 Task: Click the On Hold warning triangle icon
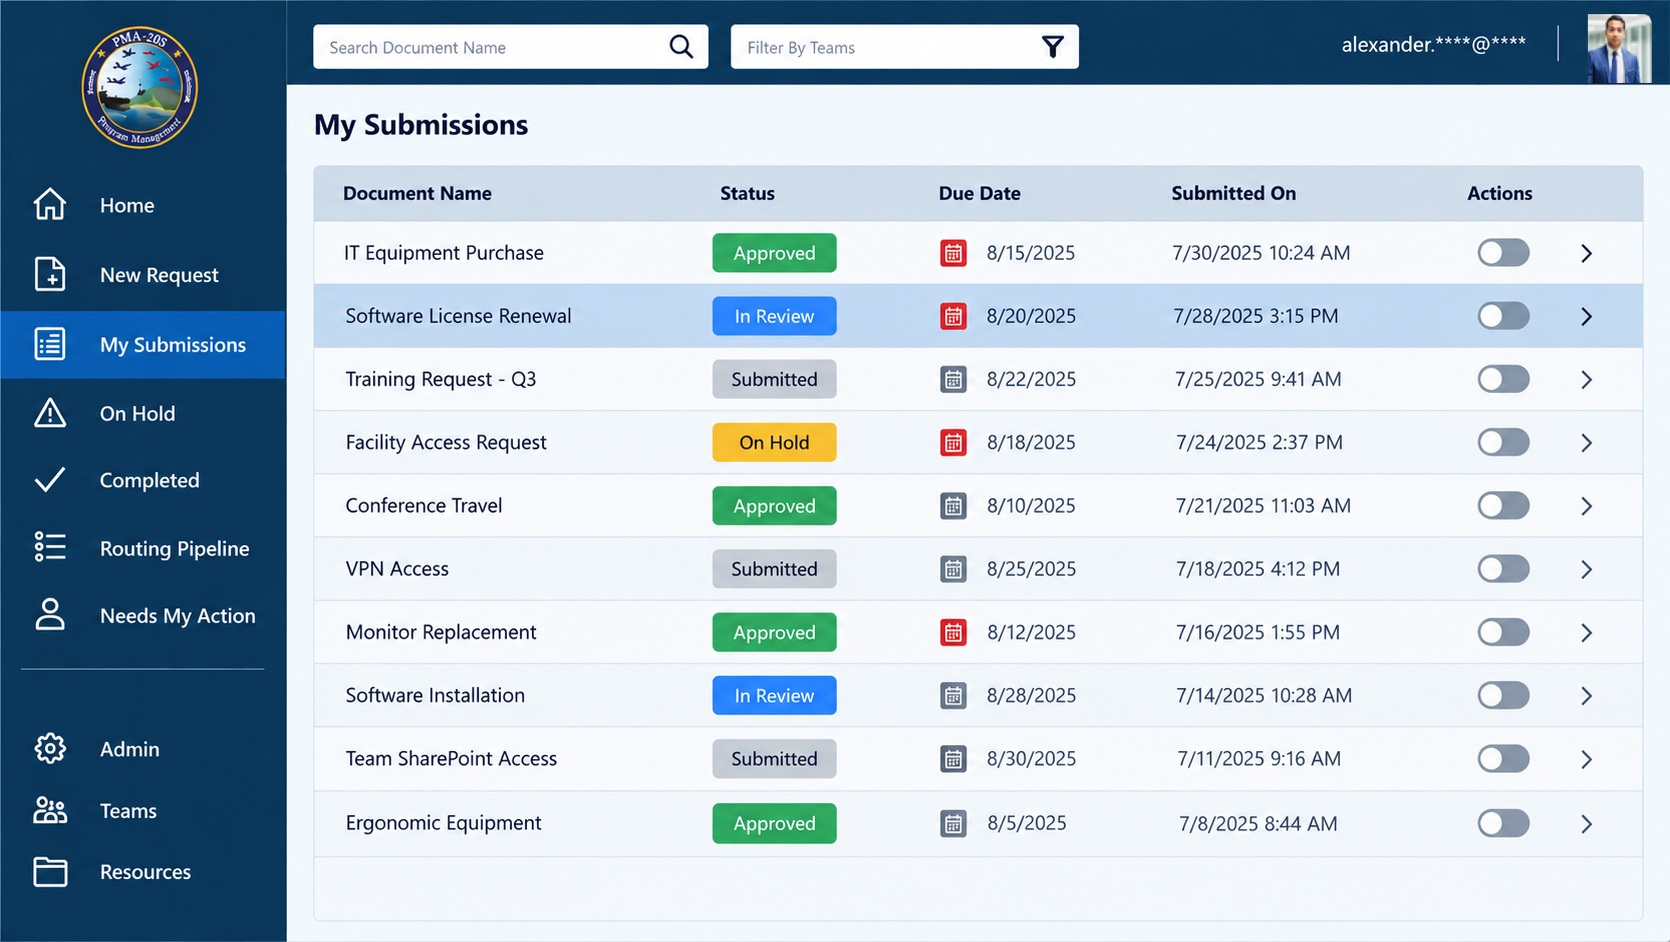50,413
